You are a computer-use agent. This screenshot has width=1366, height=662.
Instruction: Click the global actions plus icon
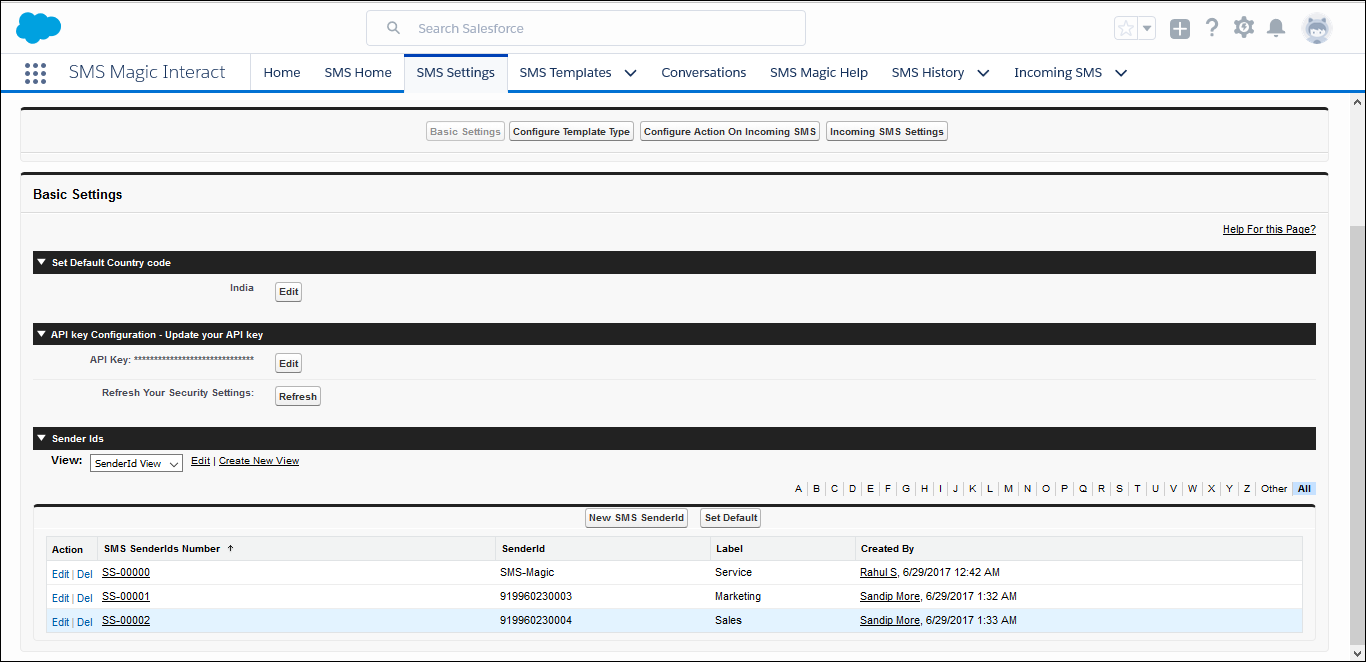pyautogui.click(x=1180, y=29)
